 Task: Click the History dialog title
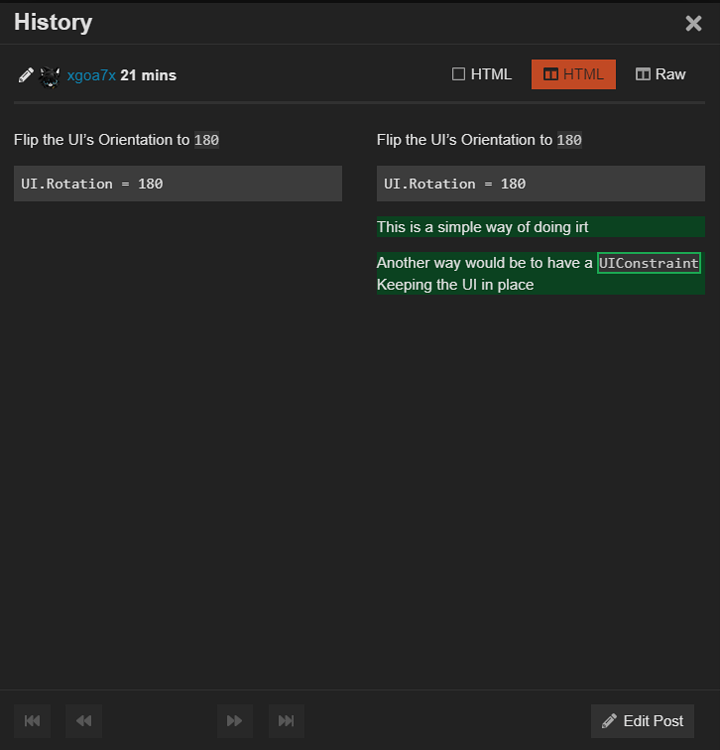coord(53,22)
